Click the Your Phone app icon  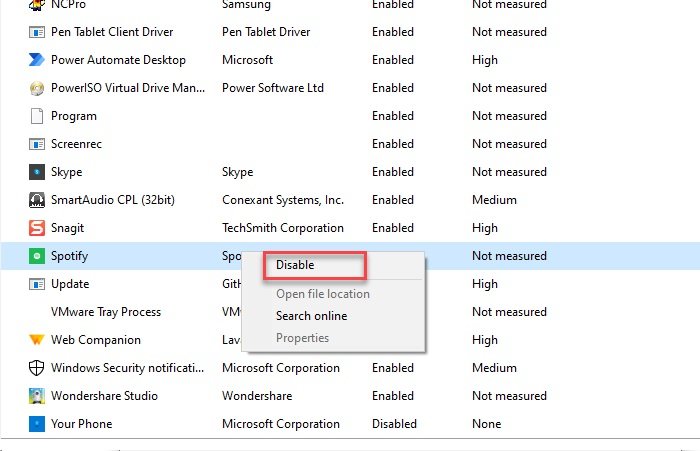tap(37, 424)
